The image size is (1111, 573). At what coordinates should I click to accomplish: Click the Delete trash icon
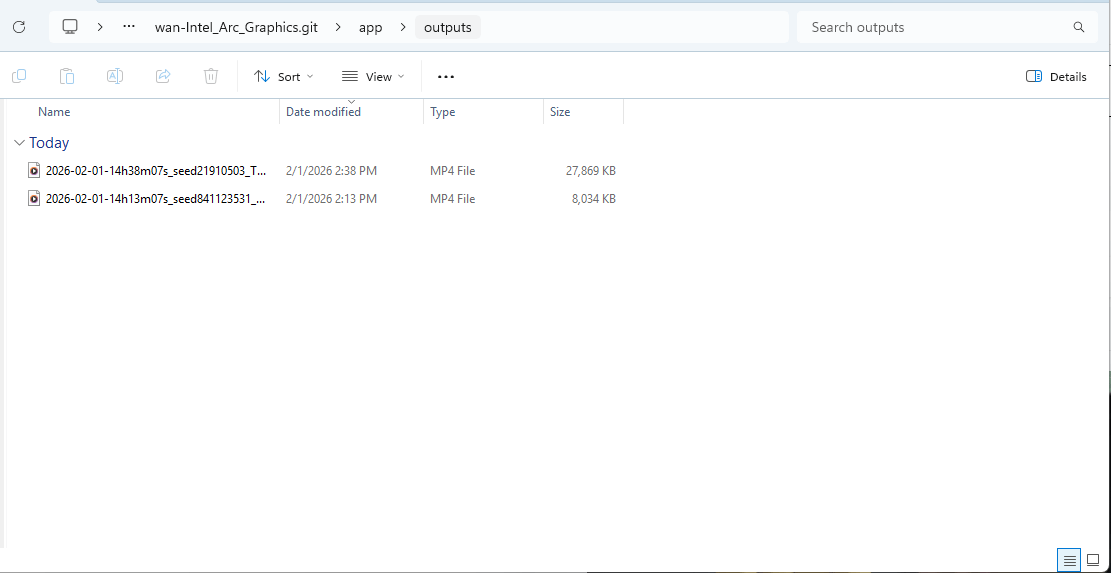click(211, 76)
